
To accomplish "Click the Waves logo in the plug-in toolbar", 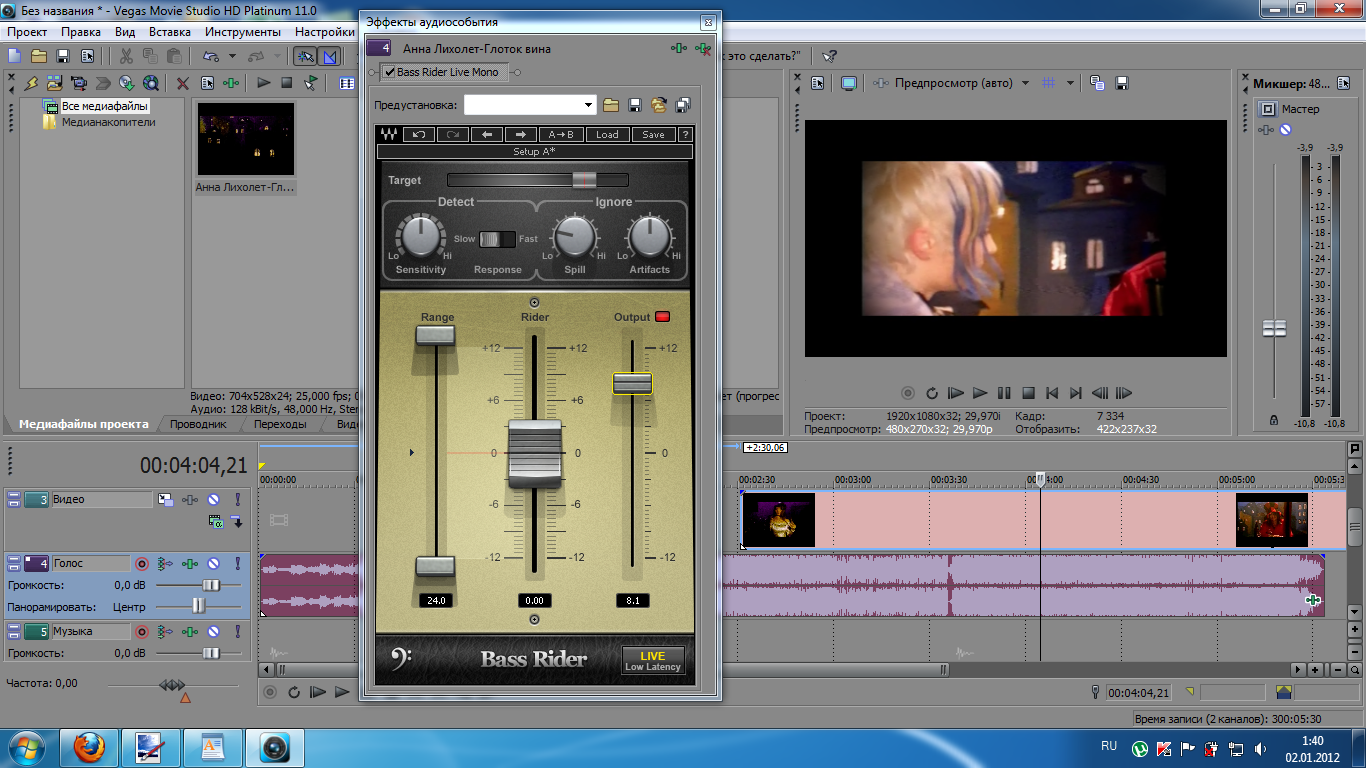I will (389, 135).
